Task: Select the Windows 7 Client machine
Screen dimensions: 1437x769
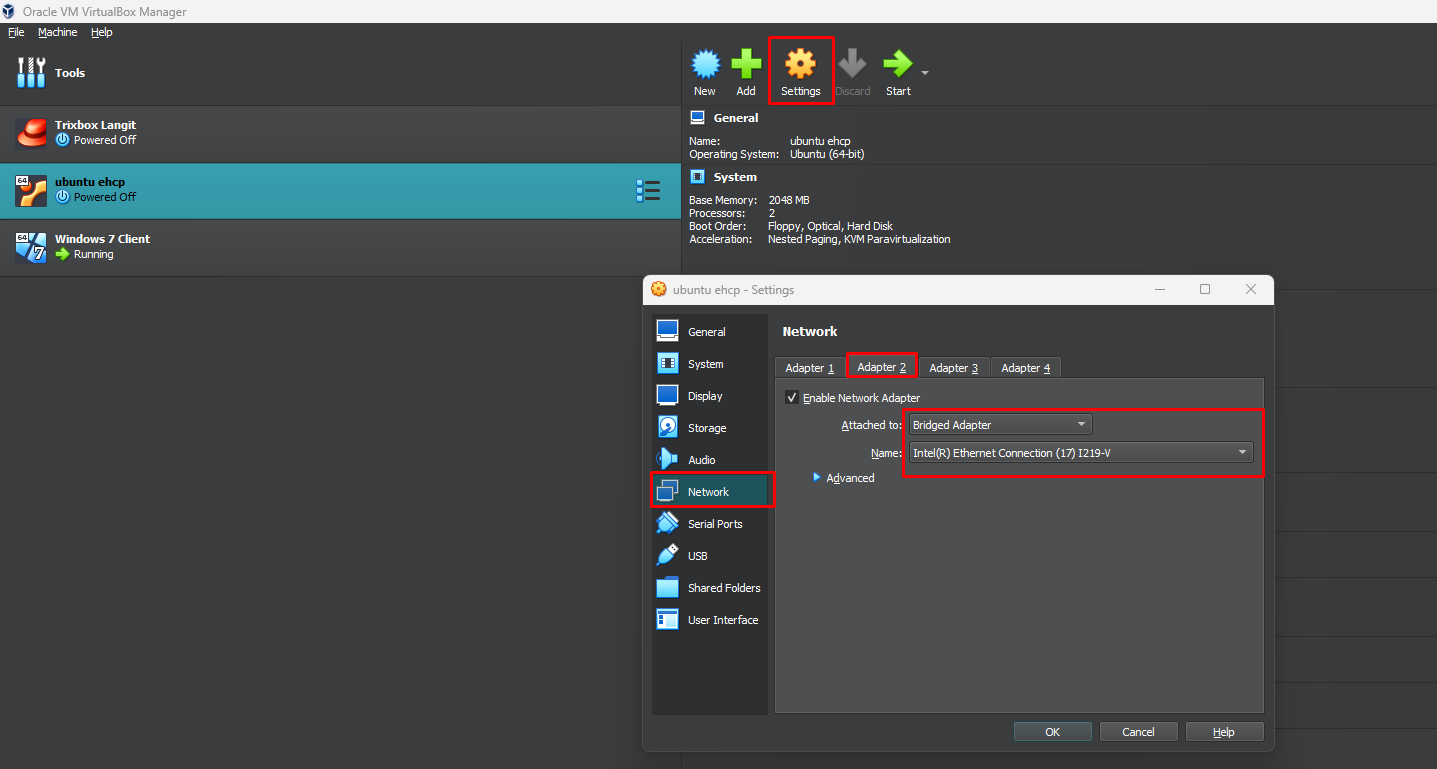Action: tap(340, 248)
